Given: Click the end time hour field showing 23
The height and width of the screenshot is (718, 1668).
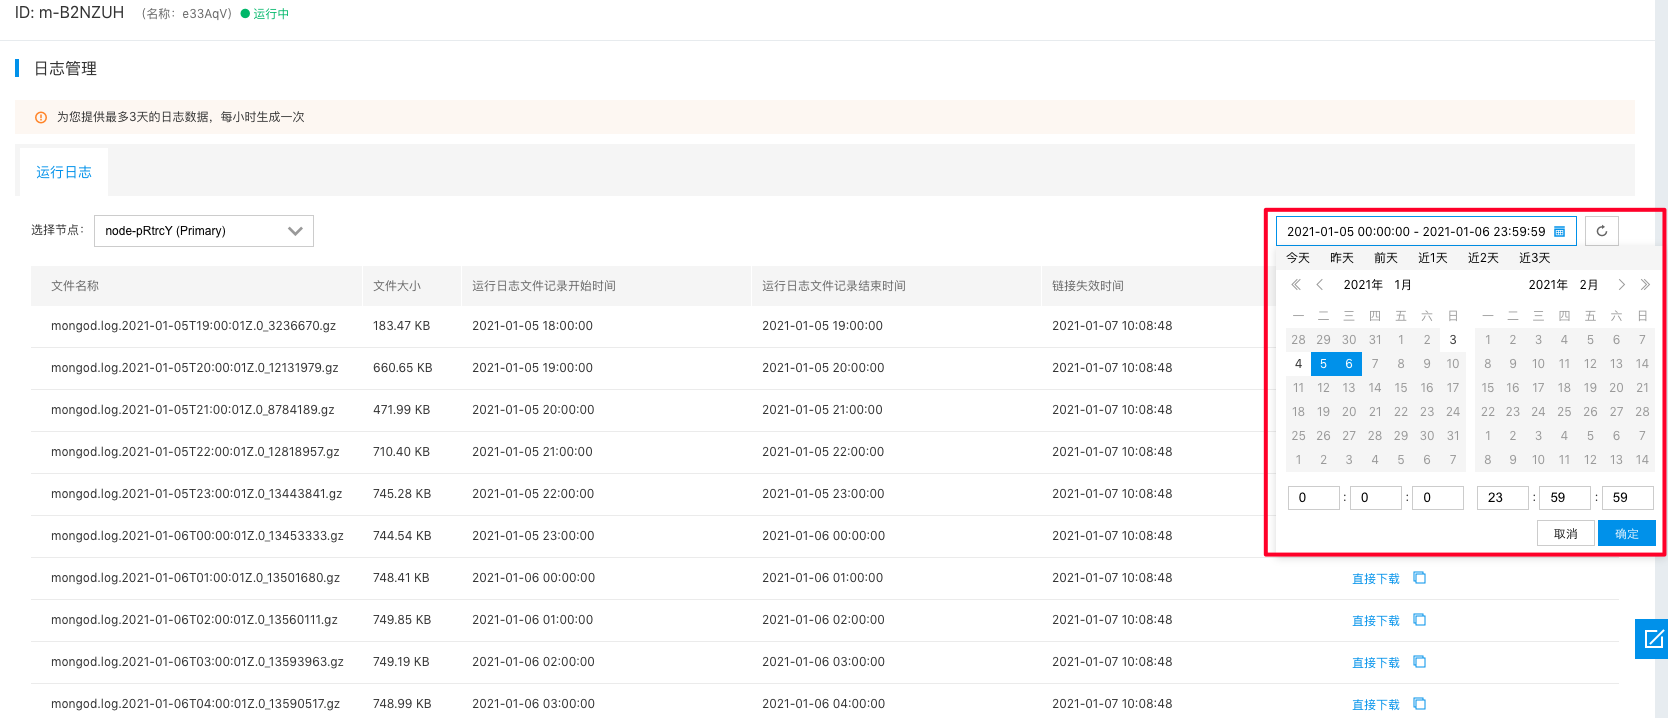Looking at the screenshot, I should (1502, 498).
